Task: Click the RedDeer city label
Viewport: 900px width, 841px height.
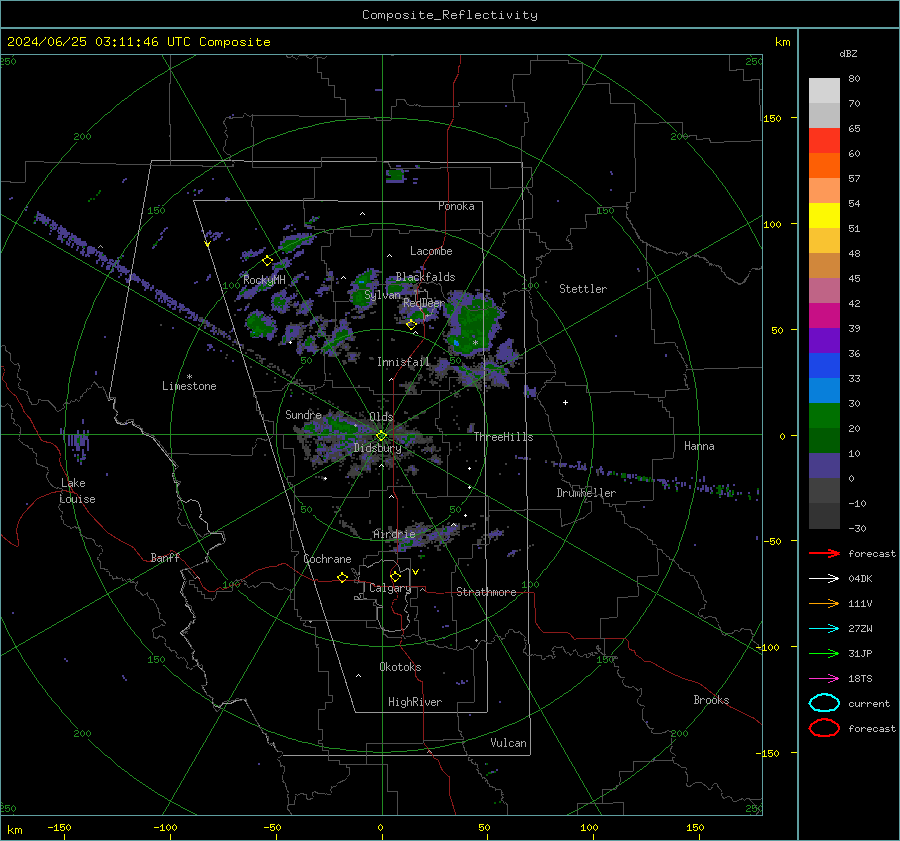Action: [x=424, y=303]
